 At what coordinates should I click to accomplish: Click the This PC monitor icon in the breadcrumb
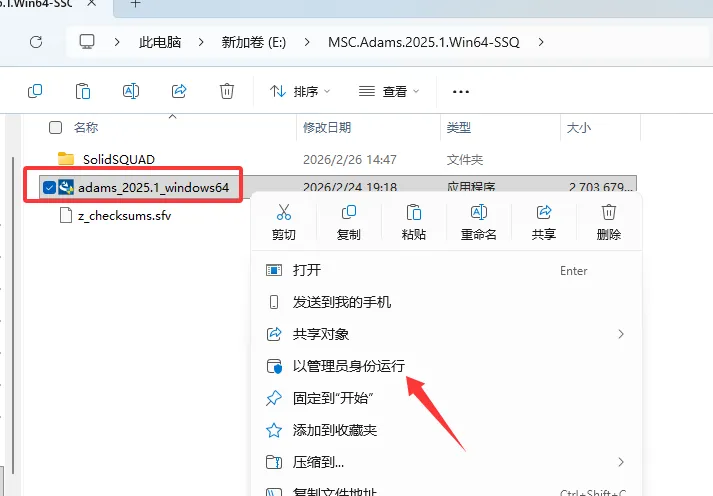tap(87, 42)
